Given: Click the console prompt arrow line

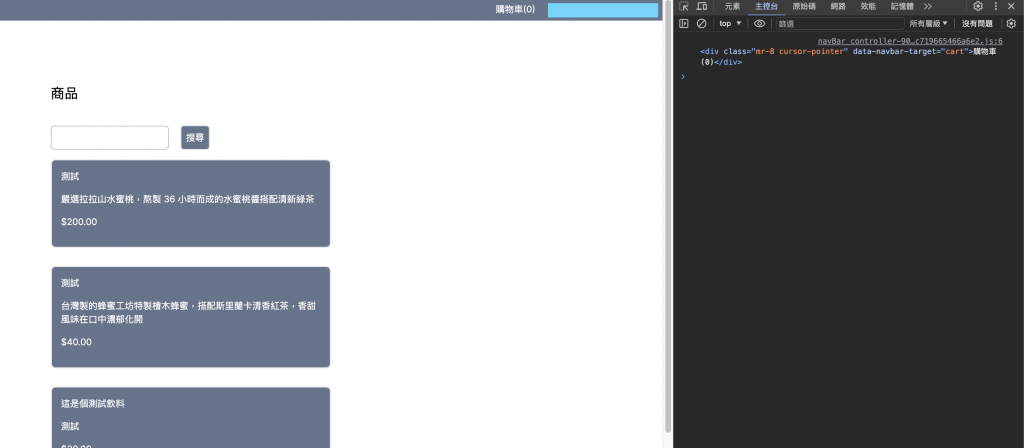Looking at the screenshot, I should click(x=683, y=76).
